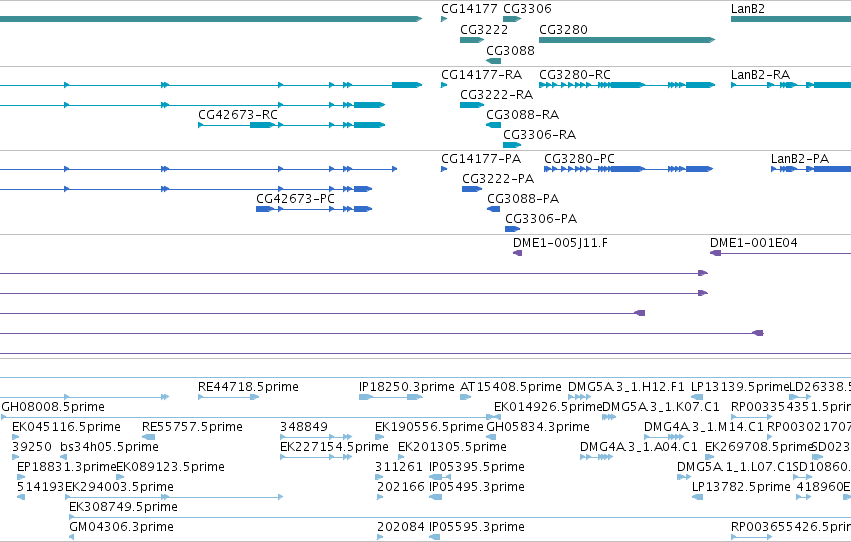This screenshot has height=542, width=851.
Task: Open the LanB2 gene feature label
Action: point(747,9)
